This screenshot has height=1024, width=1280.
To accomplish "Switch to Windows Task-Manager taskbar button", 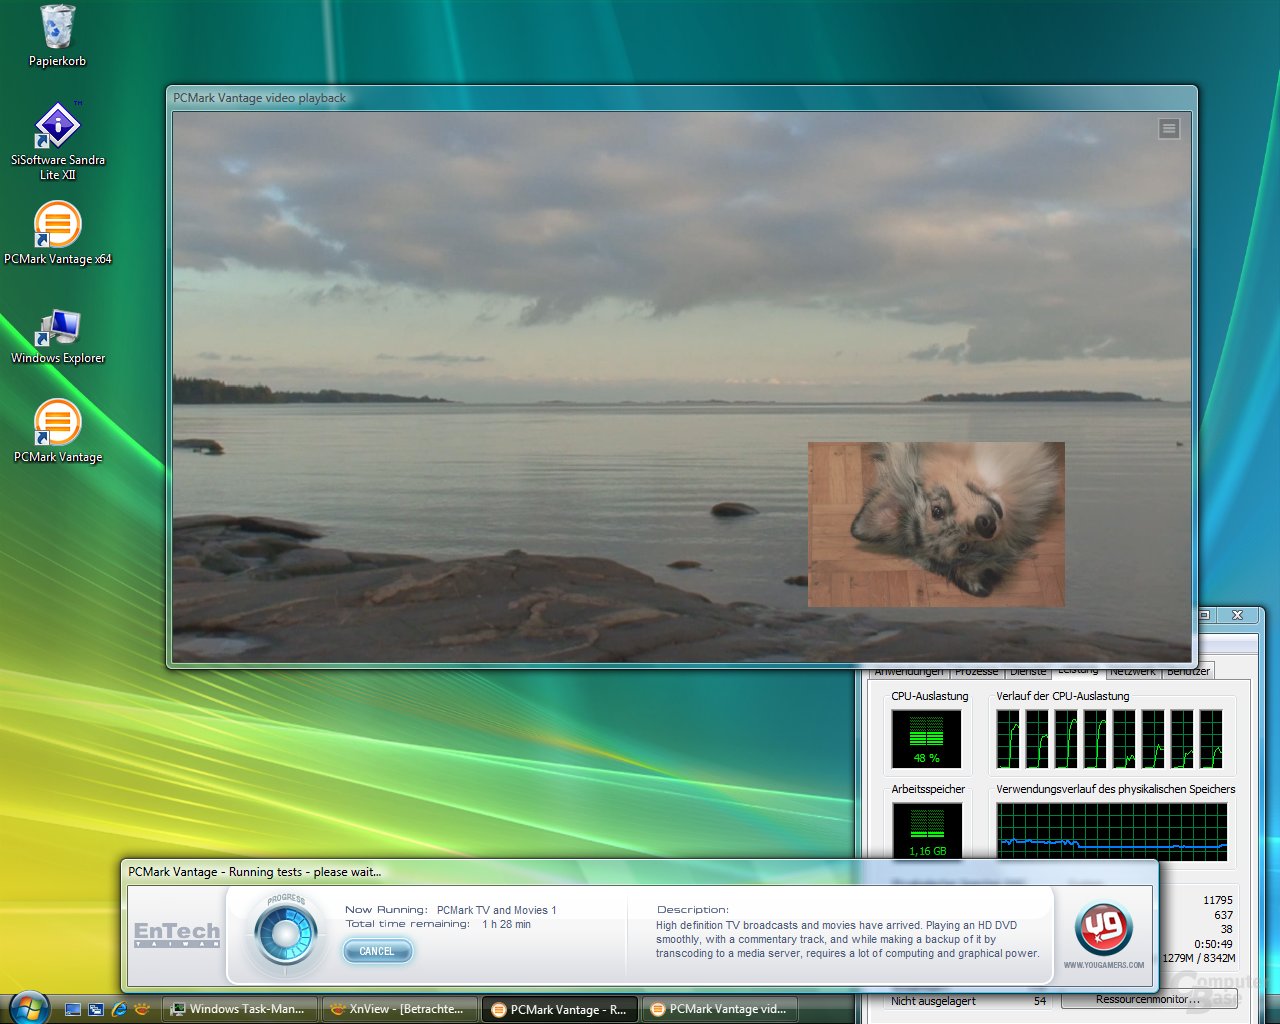I will pyautogui.click(x=240, y=1009).
